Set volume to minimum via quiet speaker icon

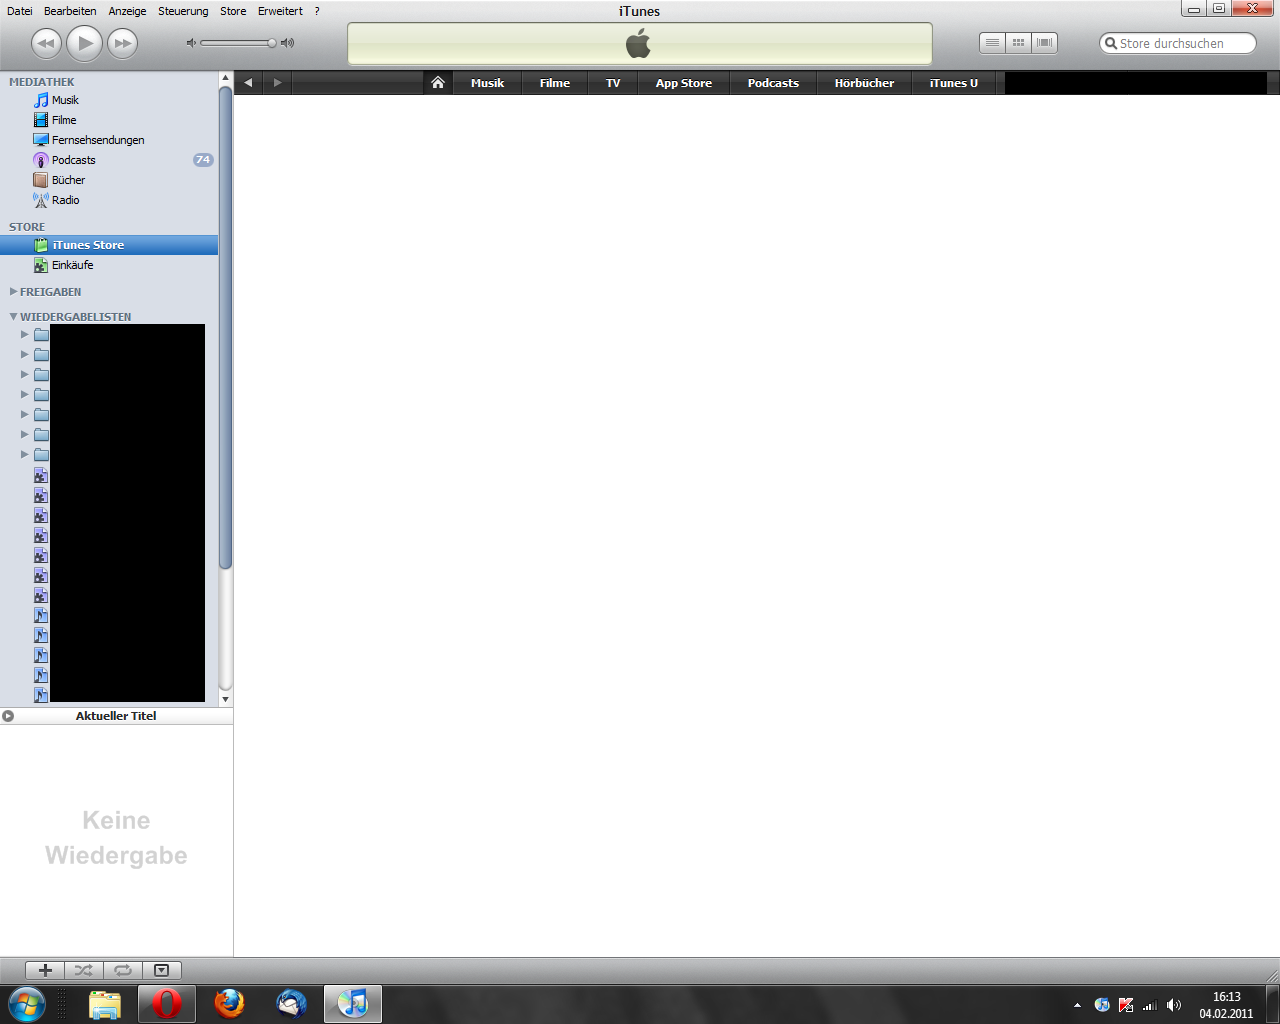click(191, 43)
